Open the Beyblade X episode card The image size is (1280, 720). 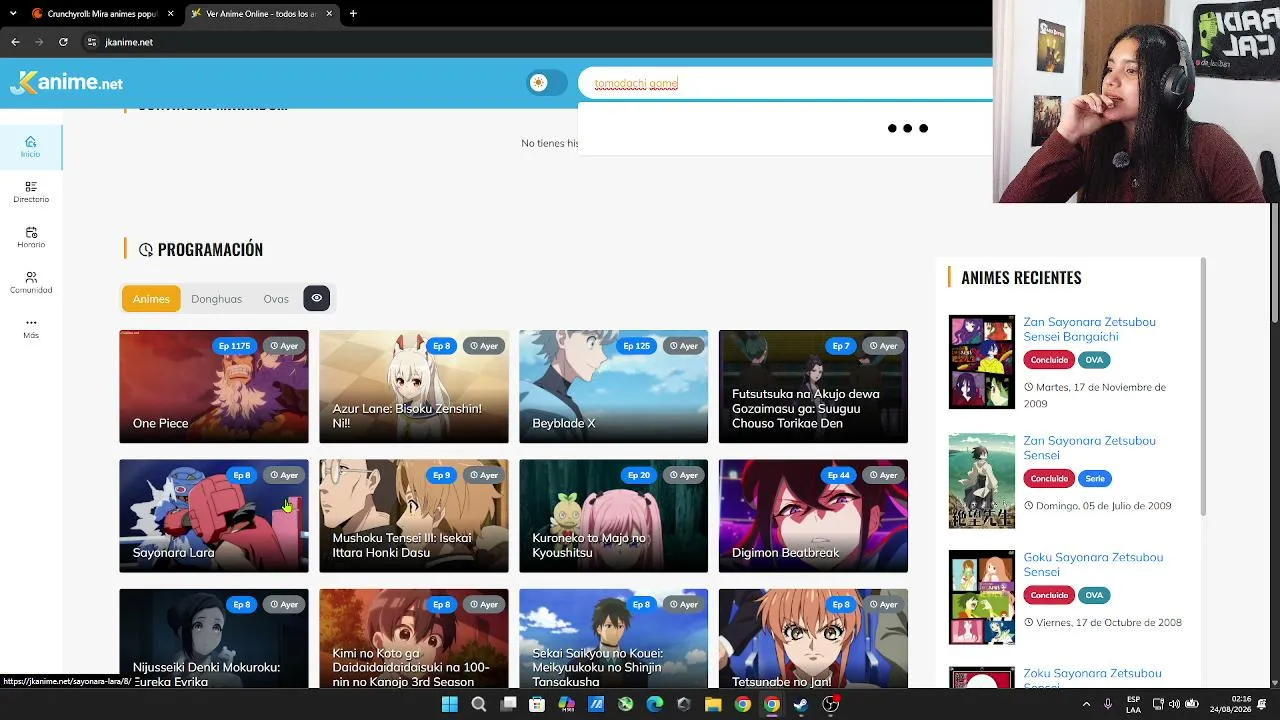point(613,386)
